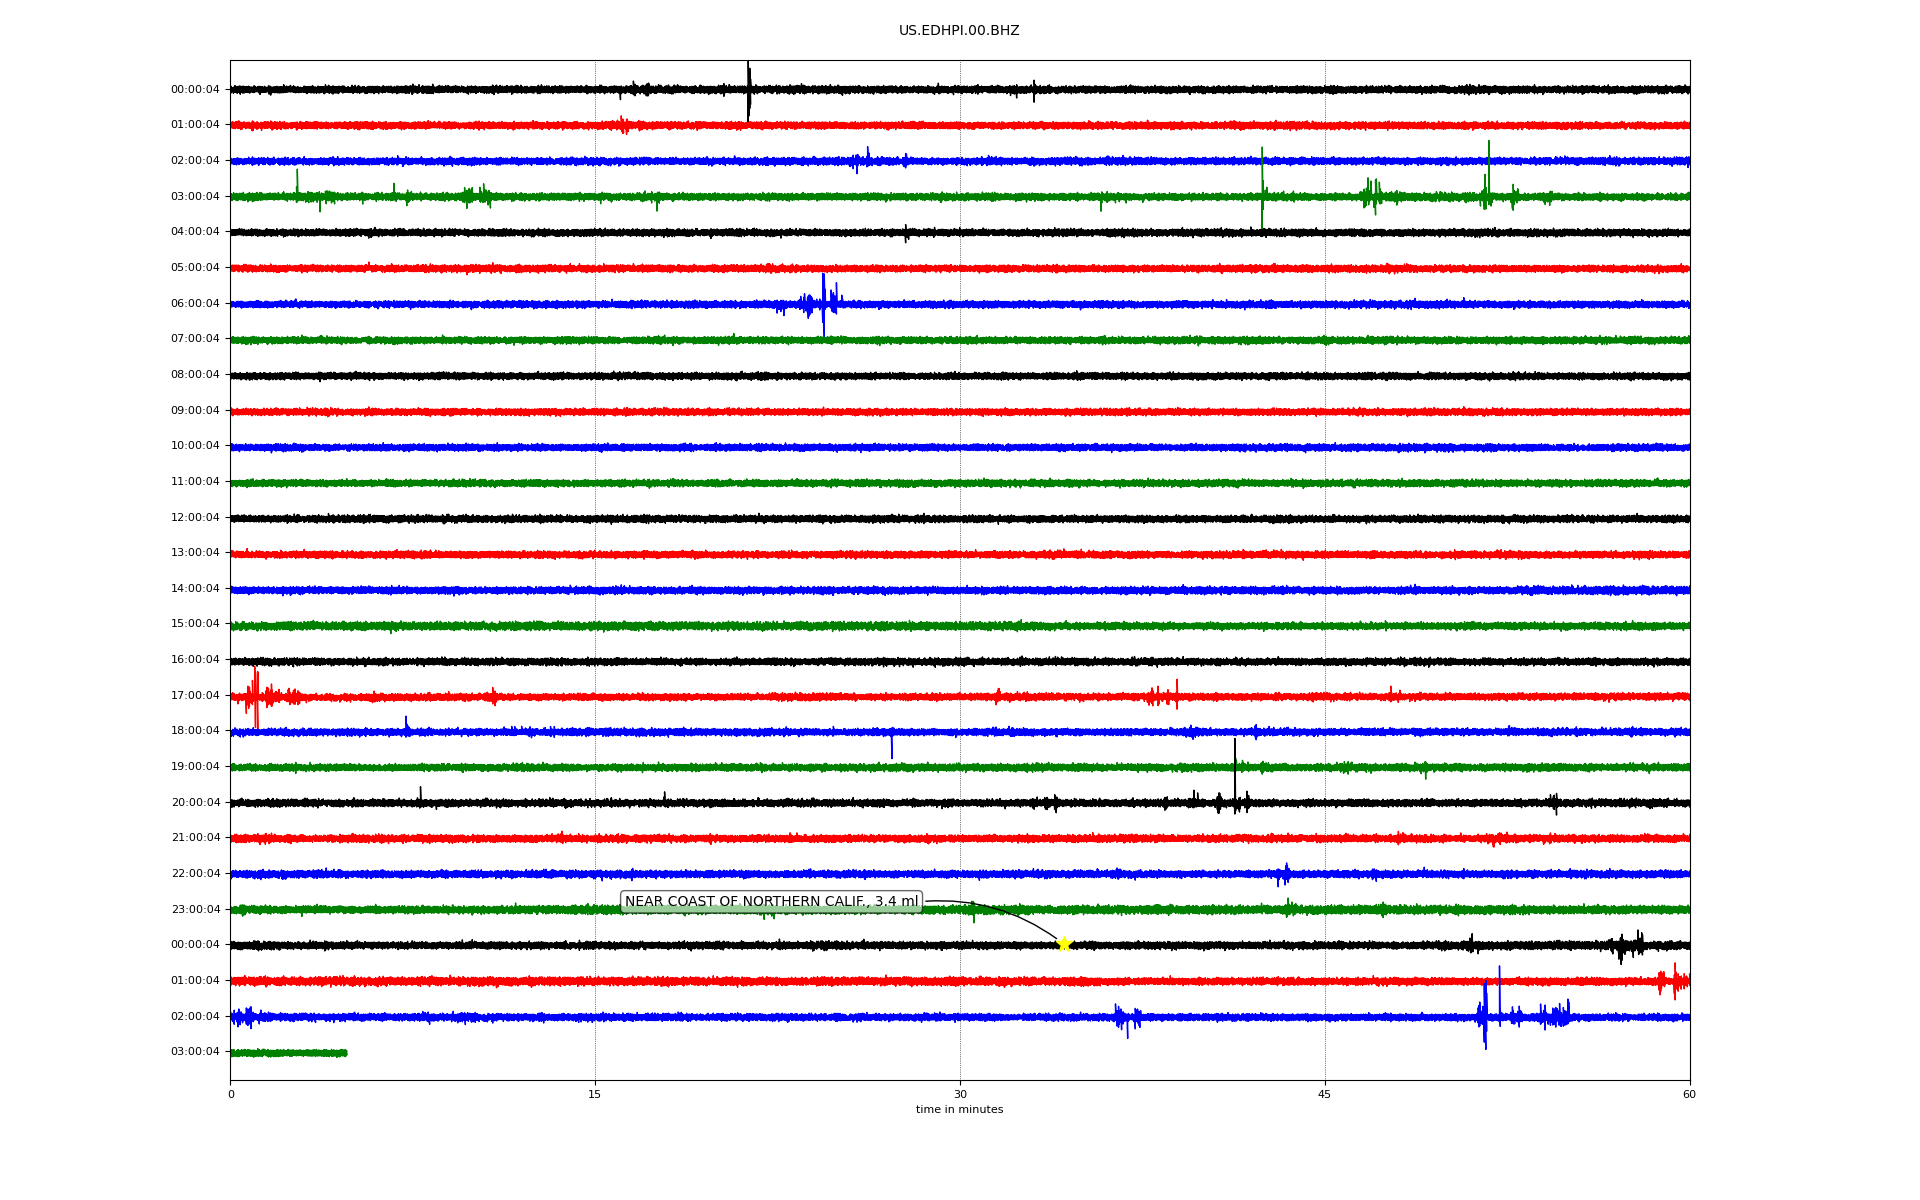Screen dimensions: 1920x1200
Task: Click the blue burst on the 06:00:04 trace
Action: [823, 302]
